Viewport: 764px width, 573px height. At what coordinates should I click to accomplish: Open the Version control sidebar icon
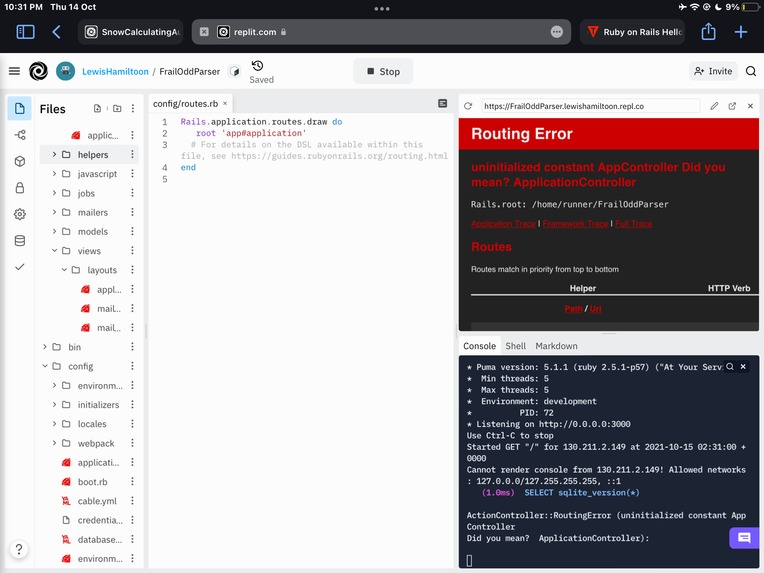coord(20,135)
